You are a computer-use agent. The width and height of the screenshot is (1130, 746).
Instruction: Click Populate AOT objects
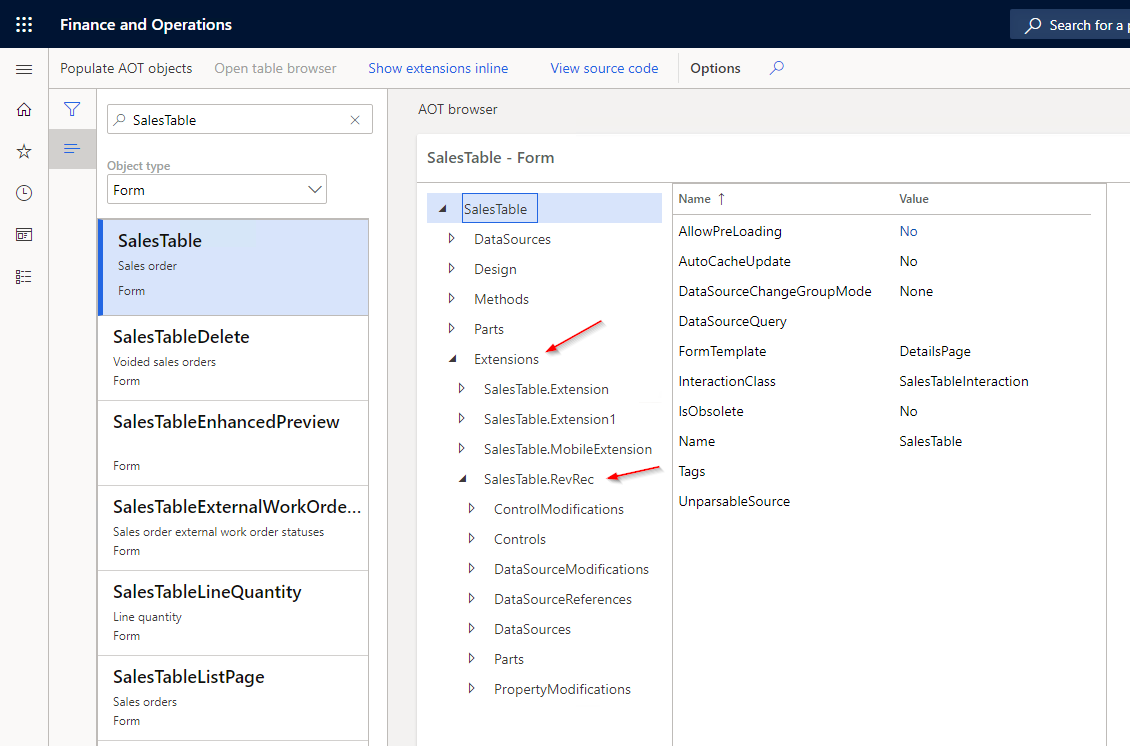(x=126, y=68)
